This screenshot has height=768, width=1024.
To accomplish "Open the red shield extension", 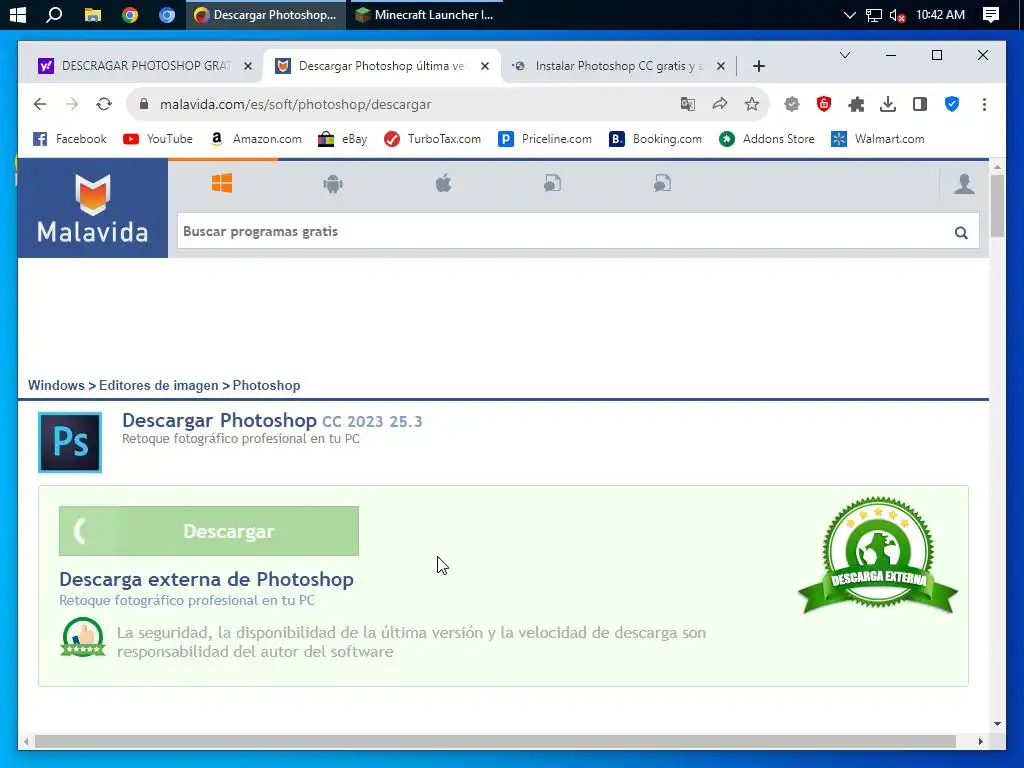I will point(824,104).
